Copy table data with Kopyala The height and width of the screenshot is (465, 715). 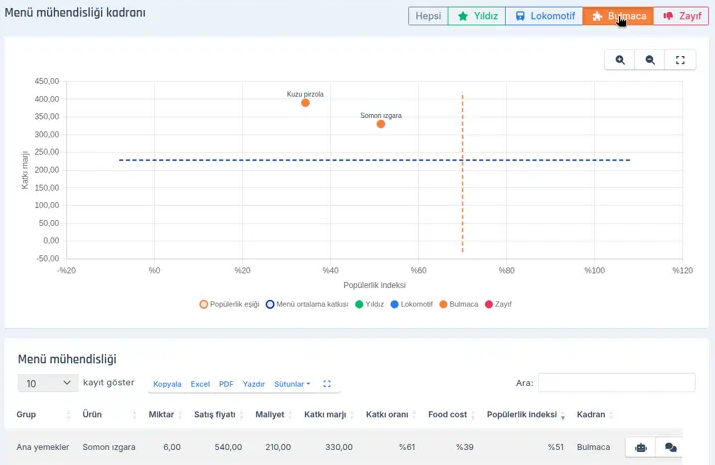coord(167,384)
